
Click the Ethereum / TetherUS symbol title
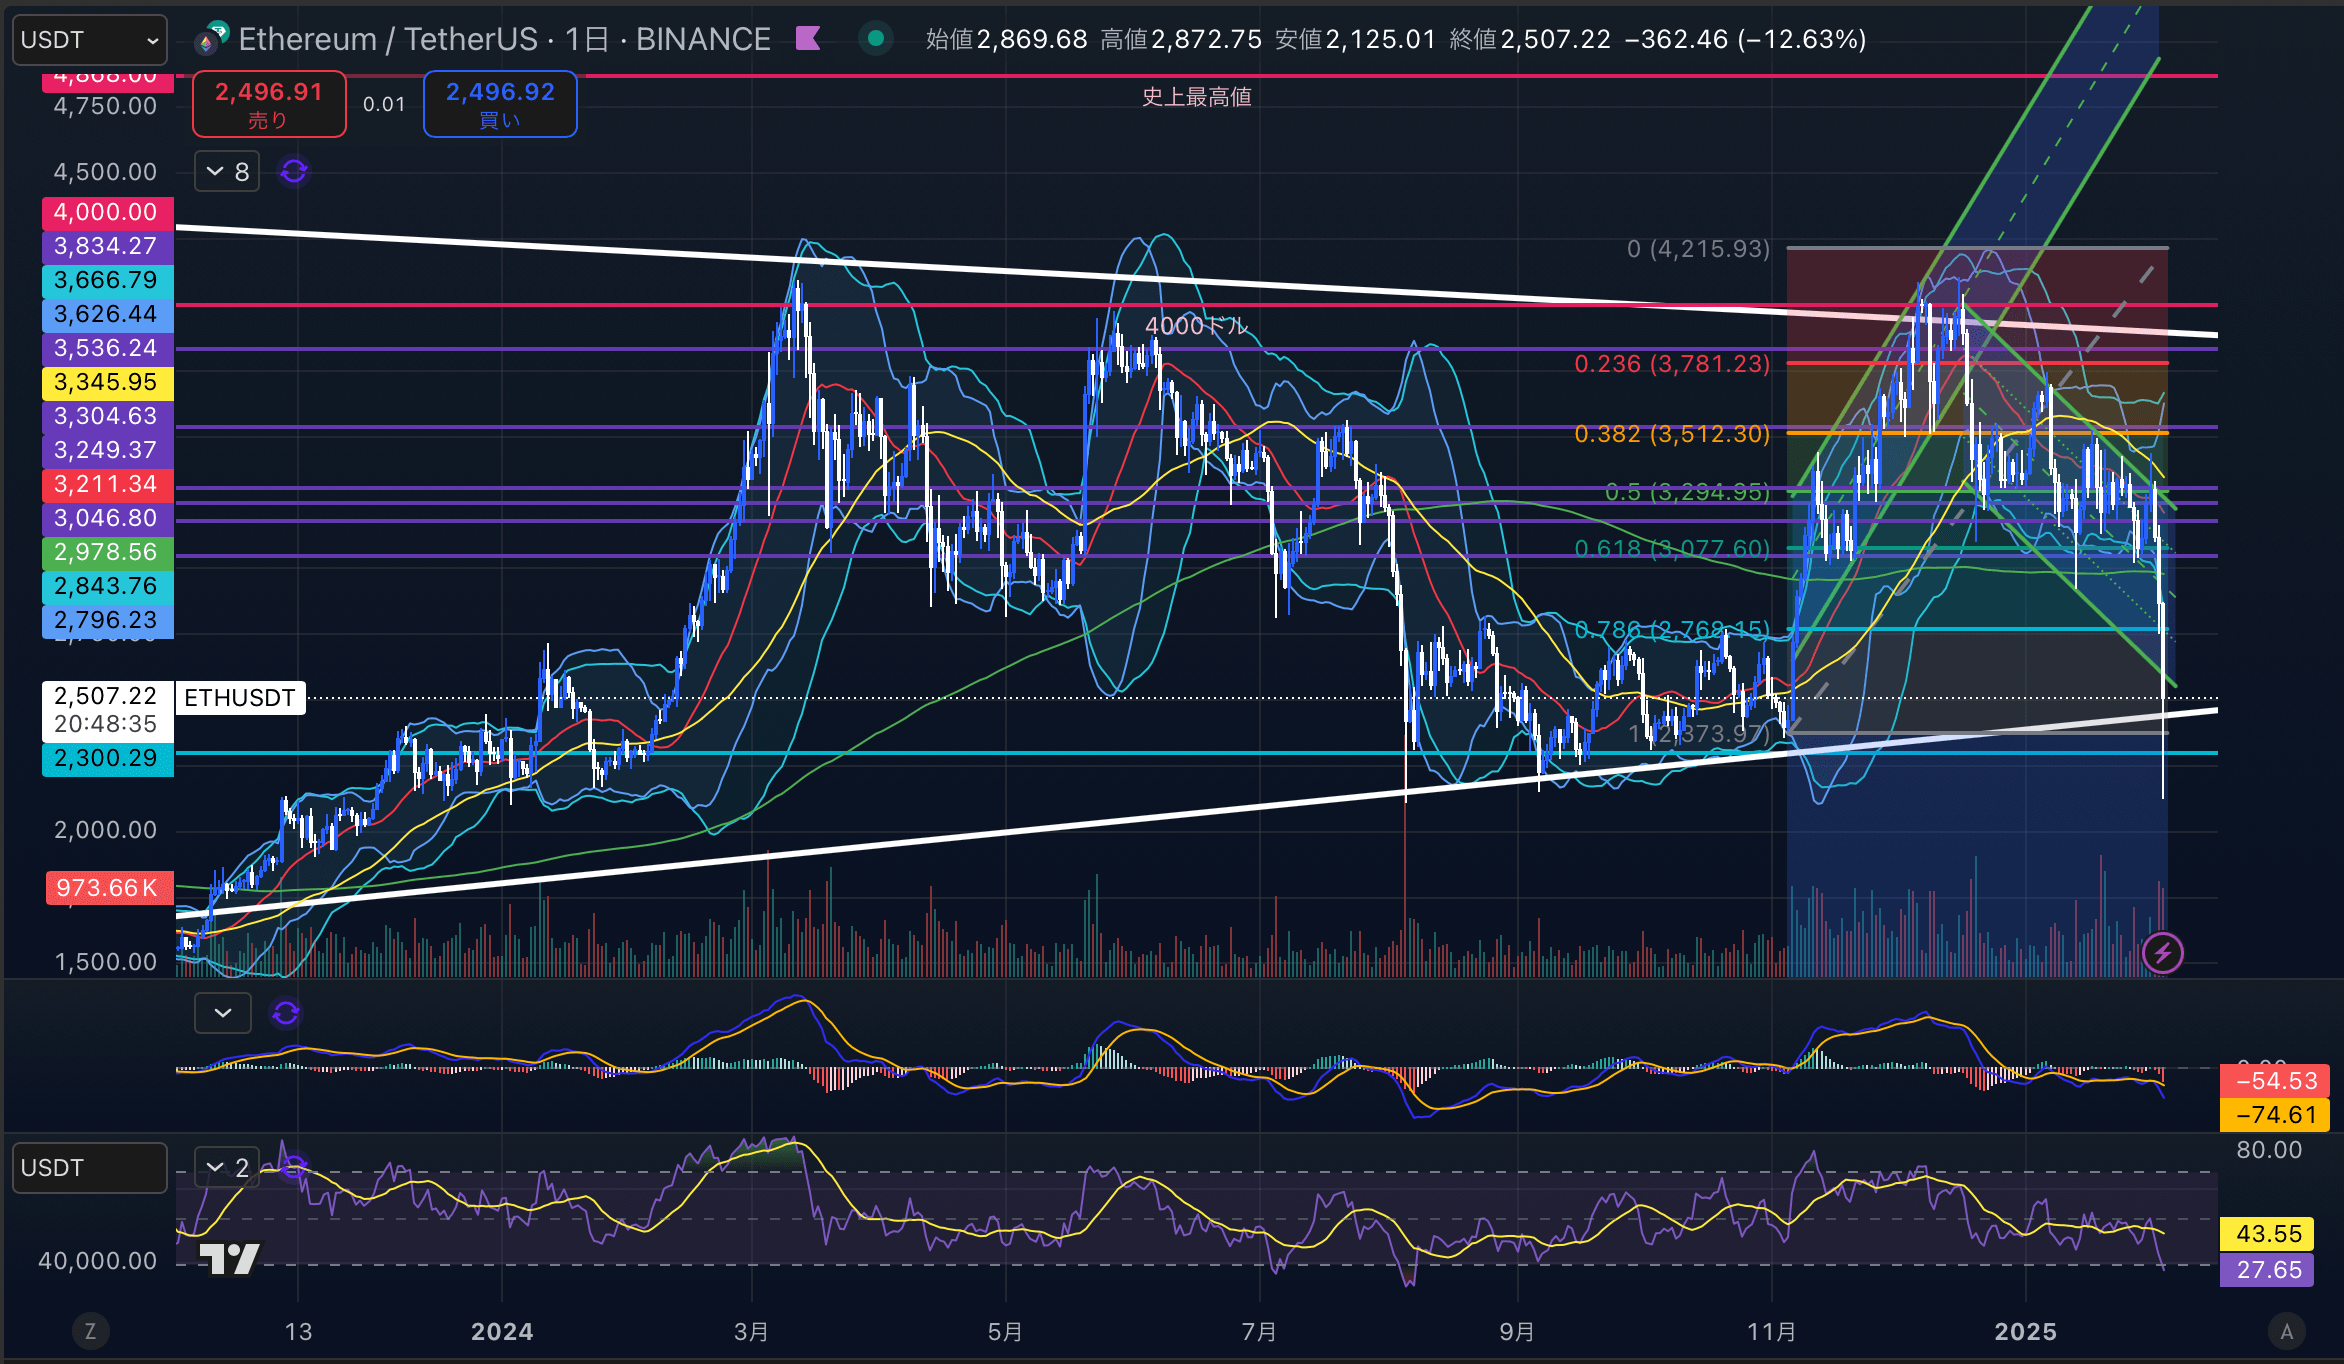tap(504, 39)
